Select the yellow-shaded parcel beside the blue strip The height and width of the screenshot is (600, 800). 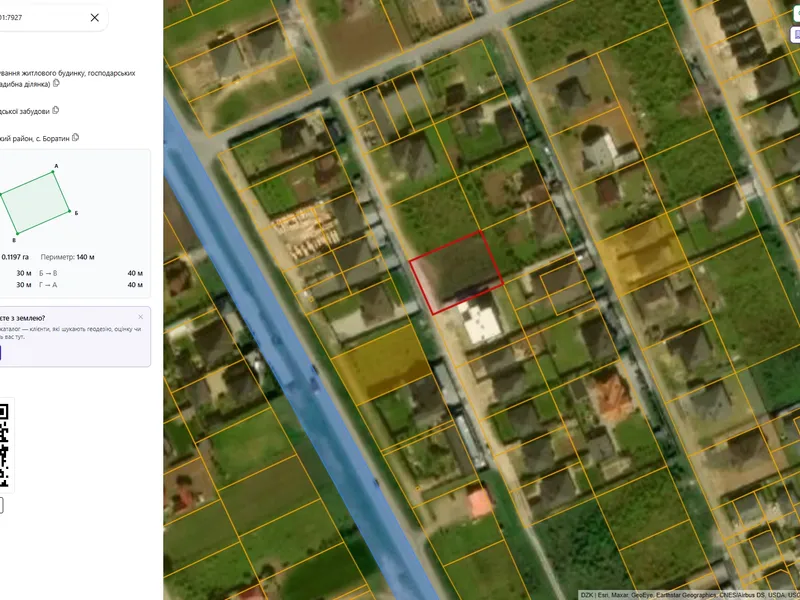point(382,363)
